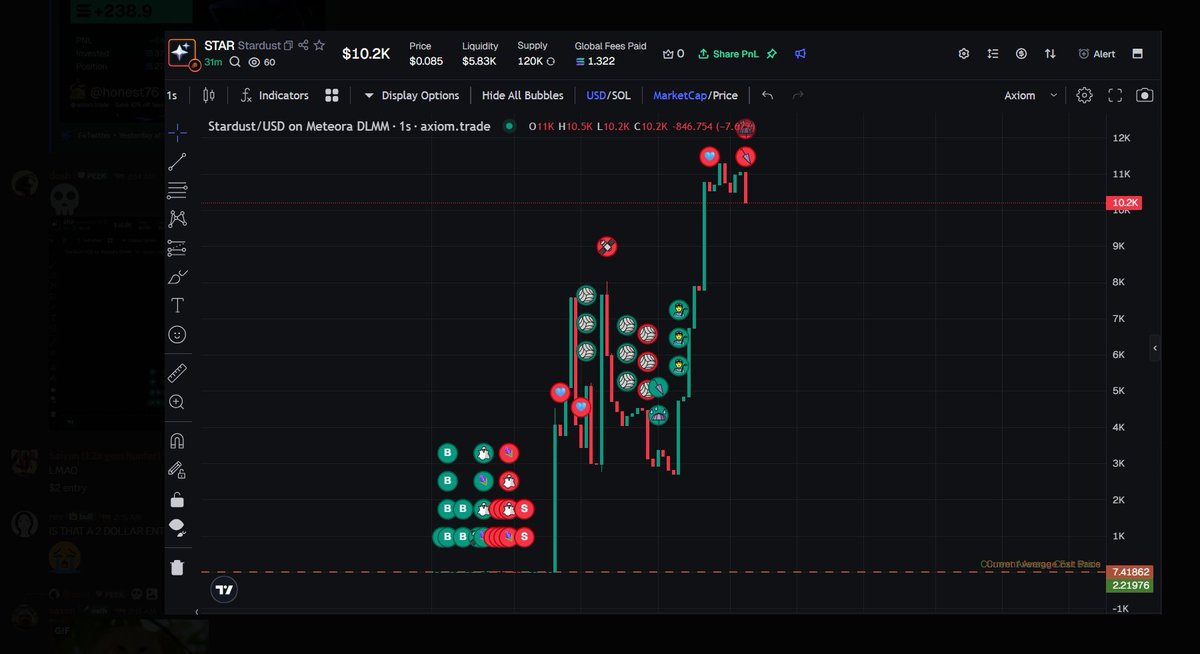Star the token as favorite
This screenshot has width=1200, height=654.
319,45
